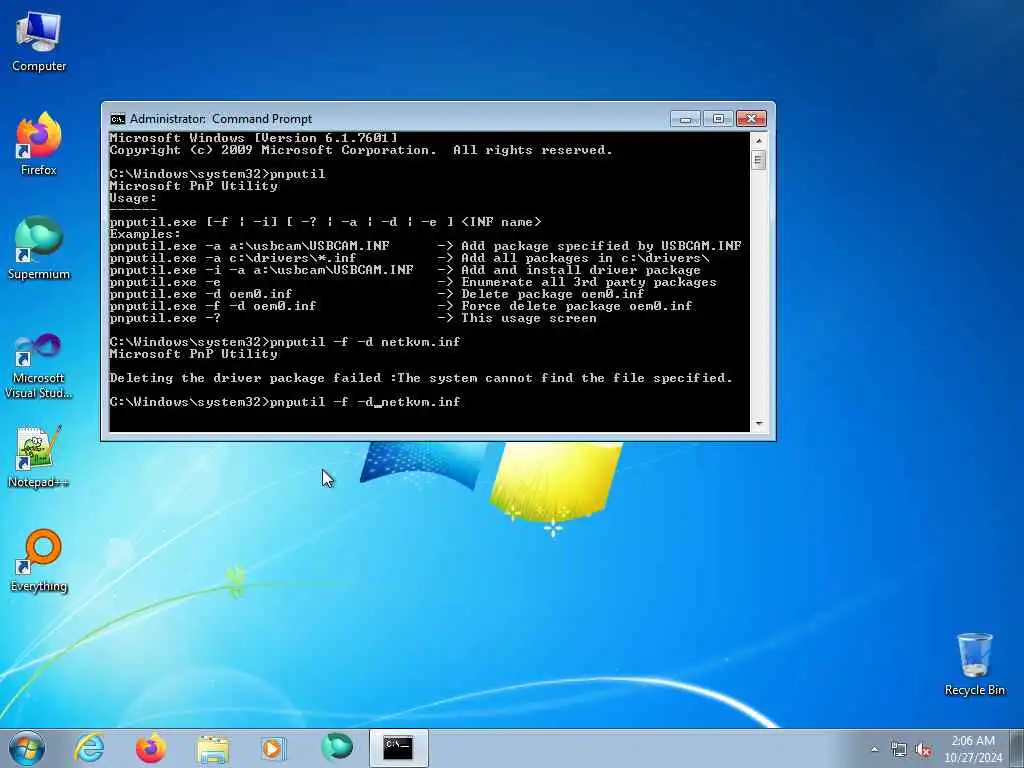The width and height of the screenshot is (1024, 768).
Task: Click the 'Usage:' heading line
Action: (133, 198)
